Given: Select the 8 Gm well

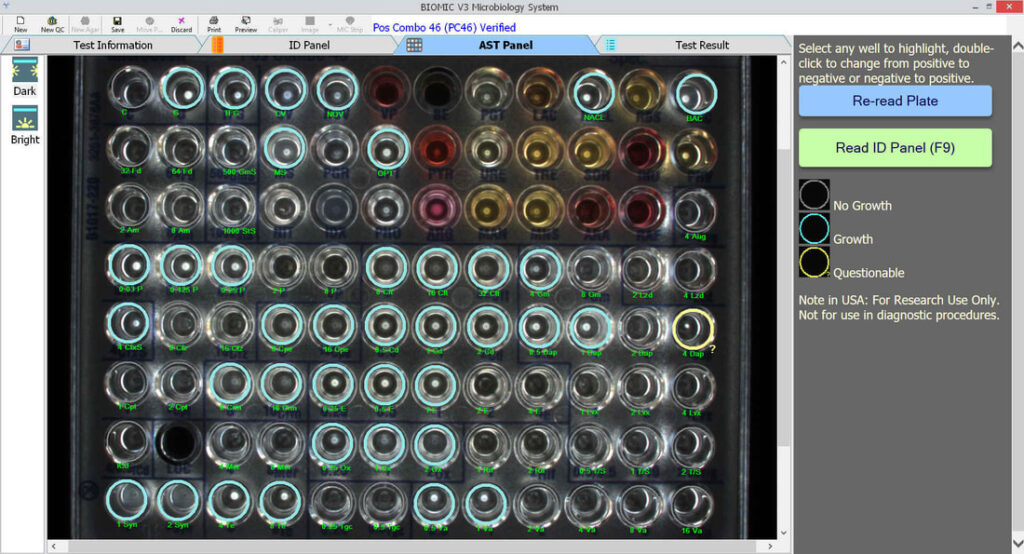Looking at the screenshot, I should 591,270.
